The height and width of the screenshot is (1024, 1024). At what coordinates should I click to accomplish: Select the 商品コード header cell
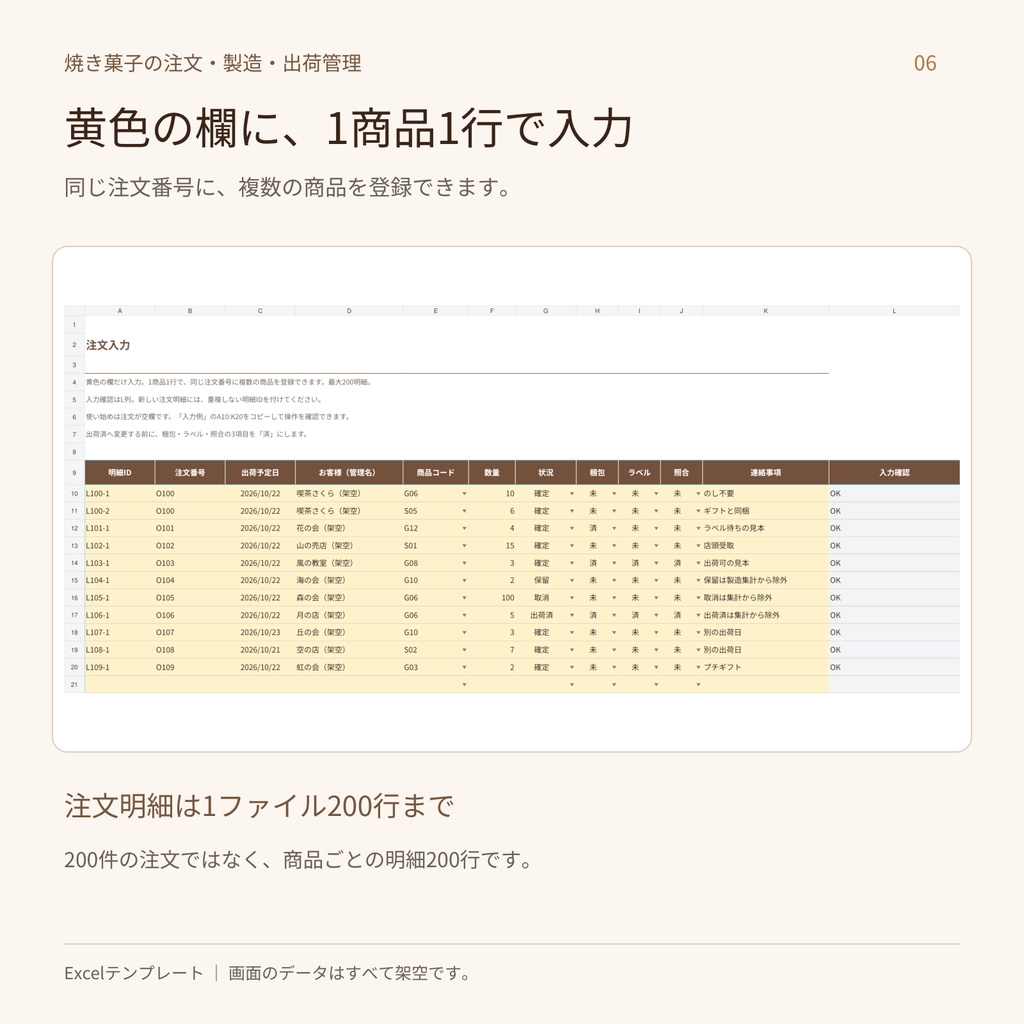click(436, 472)
